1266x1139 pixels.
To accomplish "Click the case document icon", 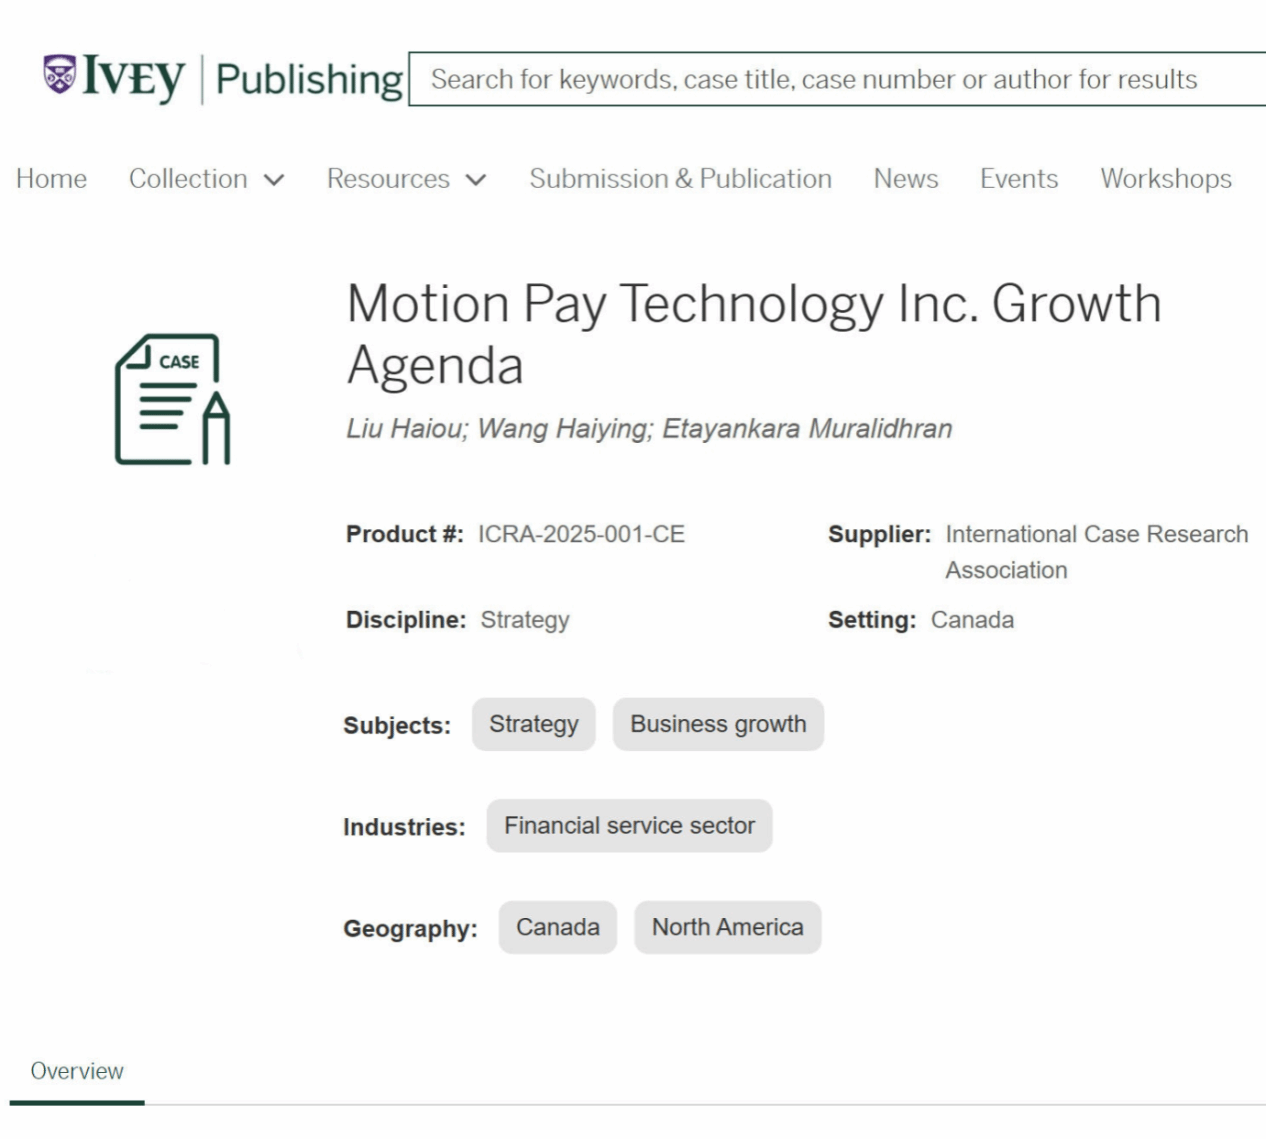I will (x=172, y=399).
